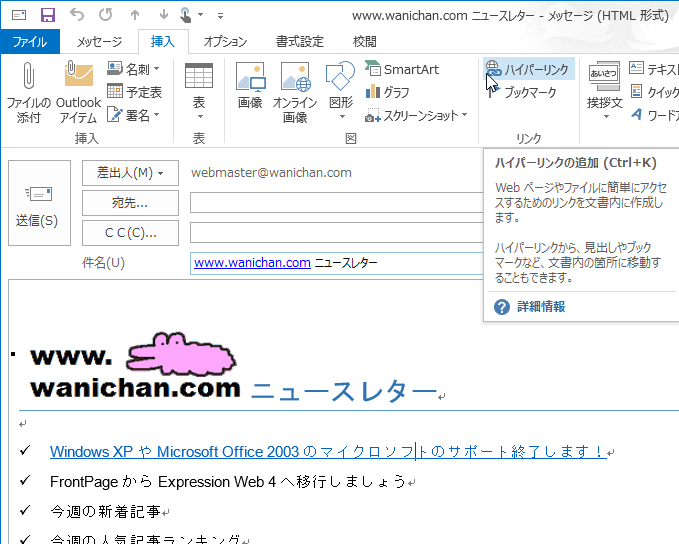
Task: Open the ファイル tab
Action: pos(30,42)
